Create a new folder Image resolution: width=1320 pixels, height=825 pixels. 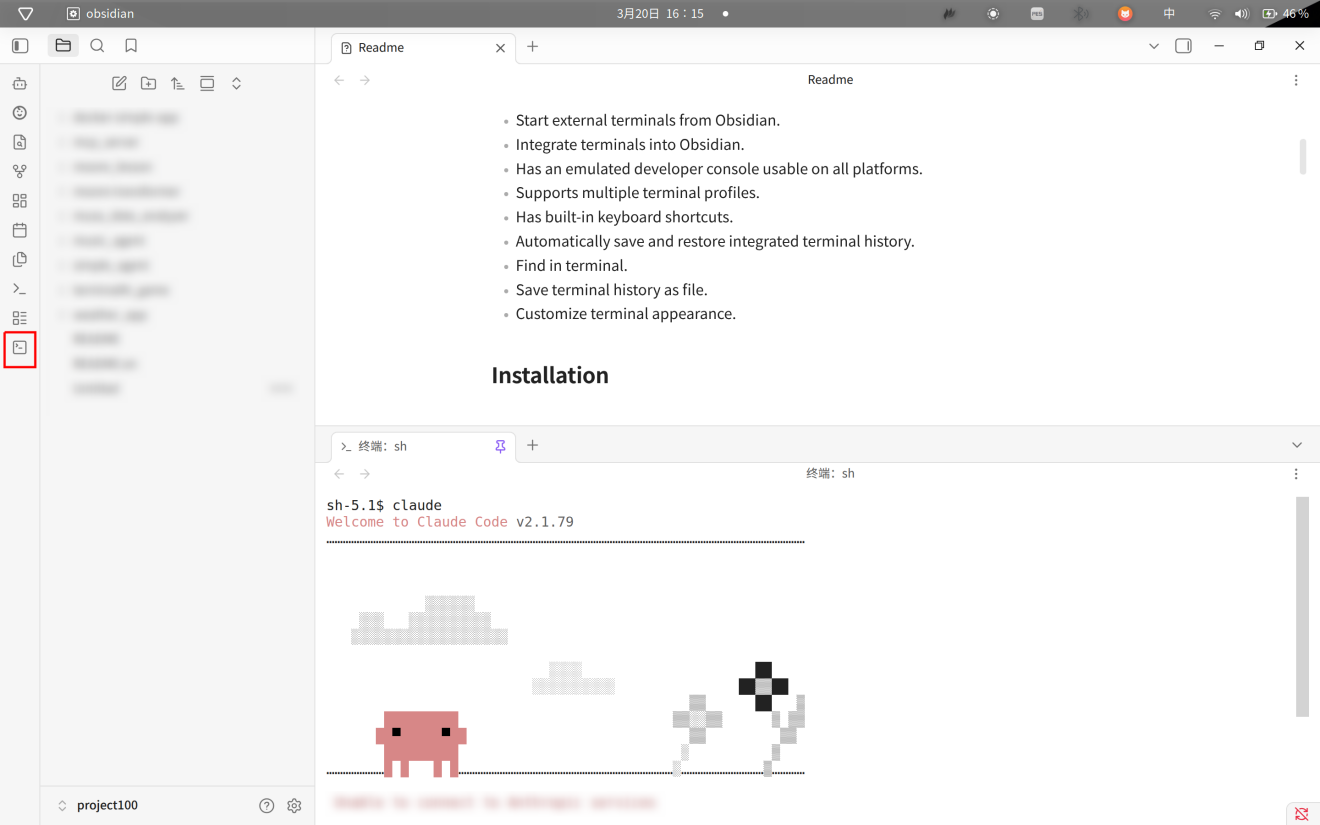(x=148, y=84)
